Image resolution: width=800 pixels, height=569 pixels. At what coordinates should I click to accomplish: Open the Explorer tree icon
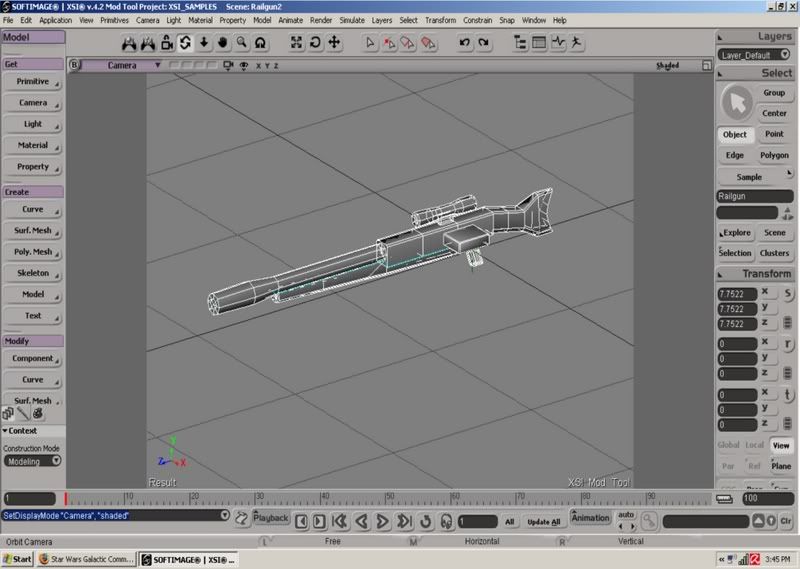[x=520, y=42]
